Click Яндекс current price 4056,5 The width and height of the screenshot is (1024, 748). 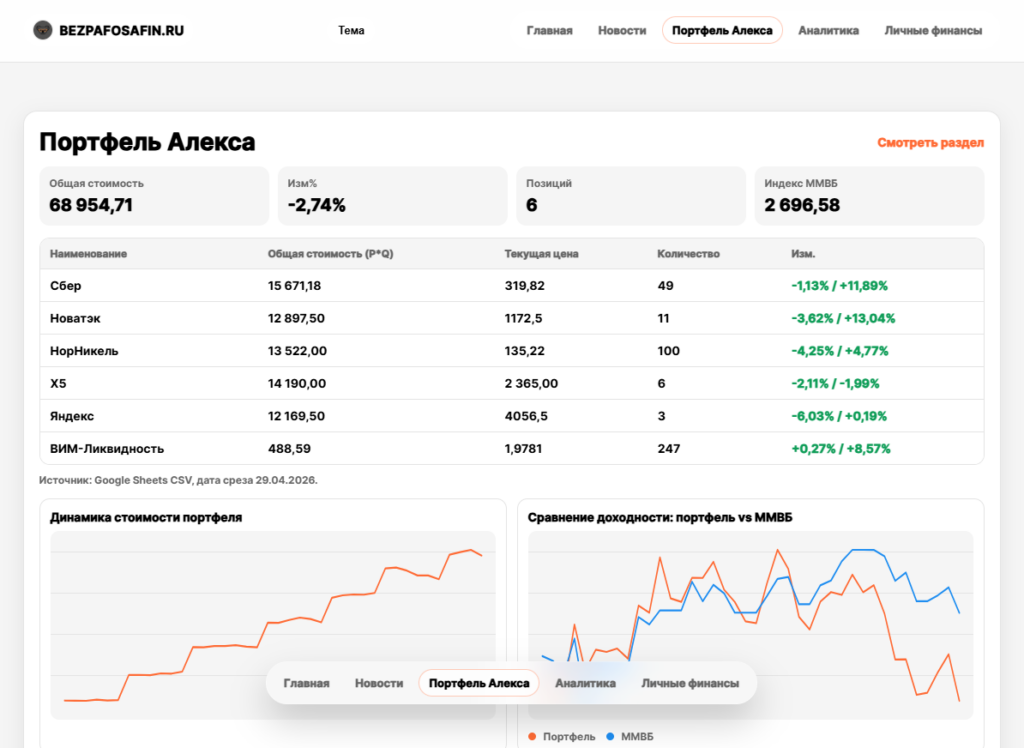click(x=526, y=416)
